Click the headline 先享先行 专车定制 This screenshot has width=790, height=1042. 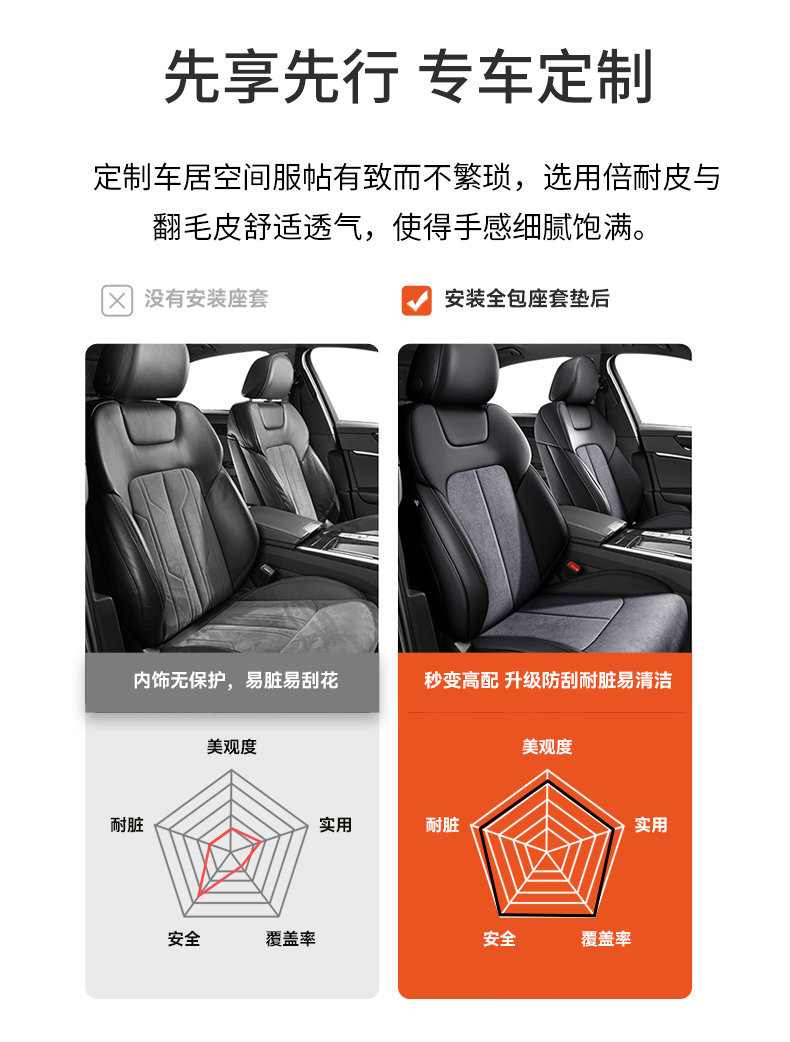[408, 76]
